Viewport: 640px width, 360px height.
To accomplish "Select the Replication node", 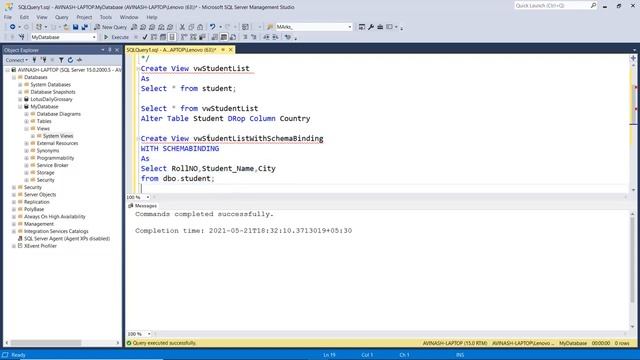I will [x=36, y=202].
